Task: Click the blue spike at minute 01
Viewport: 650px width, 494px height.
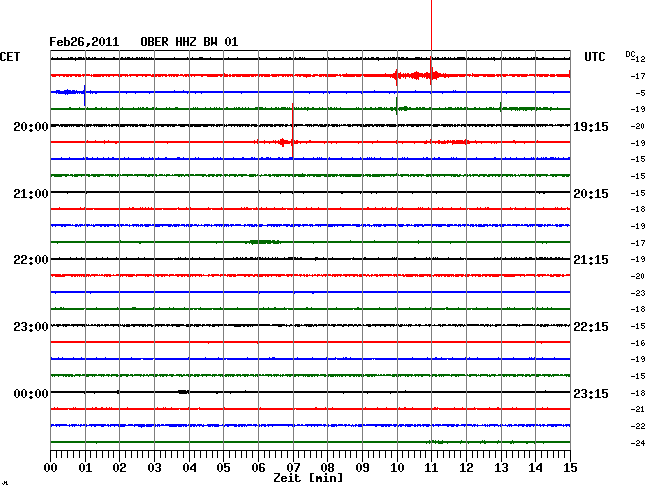Action: coord(85,95)
